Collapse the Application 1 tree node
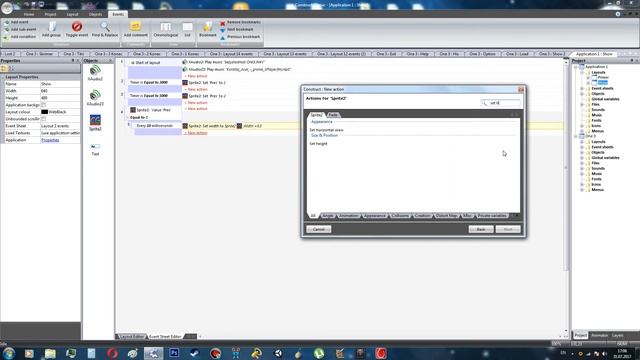640x360 pixels. pyautogui.click(x=576, y=67)
